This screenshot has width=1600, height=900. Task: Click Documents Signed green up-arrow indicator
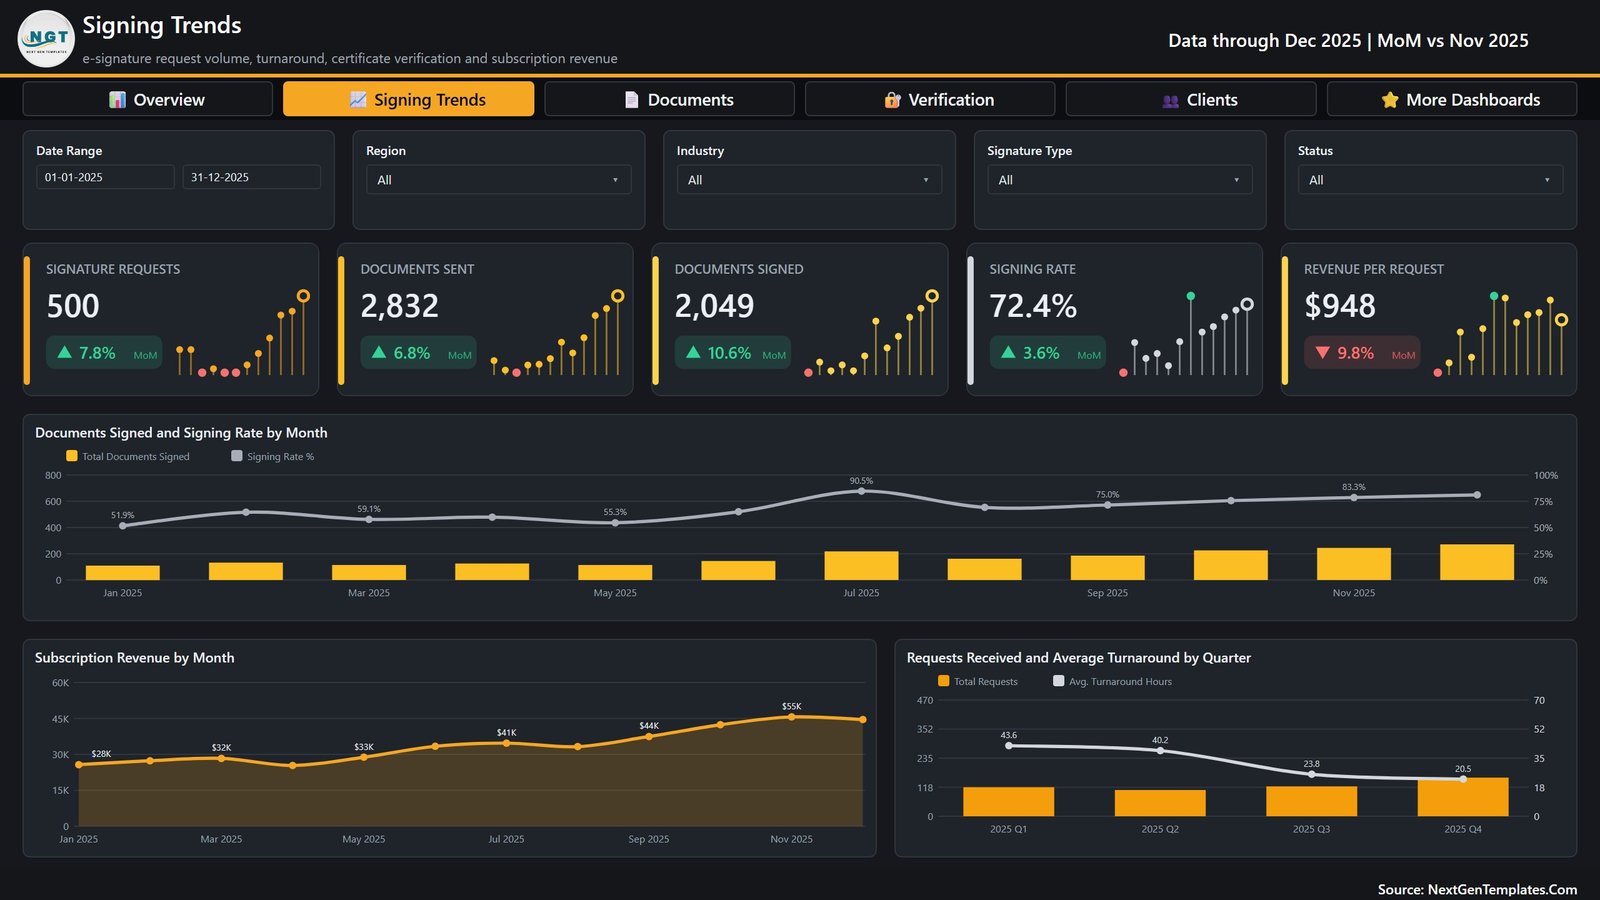(693, 352)
